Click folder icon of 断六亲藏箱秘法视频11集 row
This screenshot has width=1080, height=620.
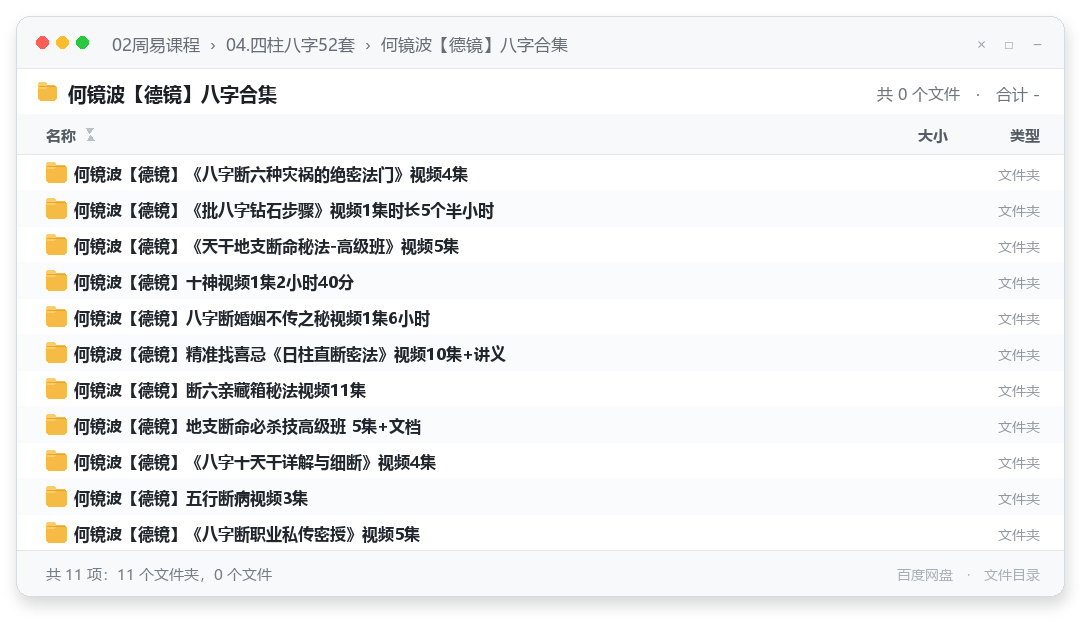(x=56, y=389)
